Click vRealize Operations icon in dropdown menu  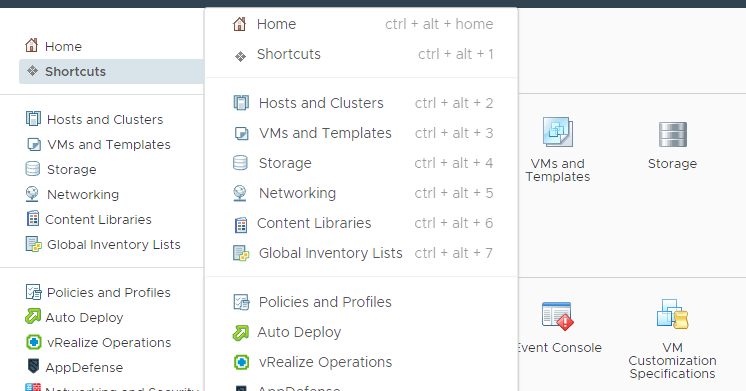click(x=241, y=362)
